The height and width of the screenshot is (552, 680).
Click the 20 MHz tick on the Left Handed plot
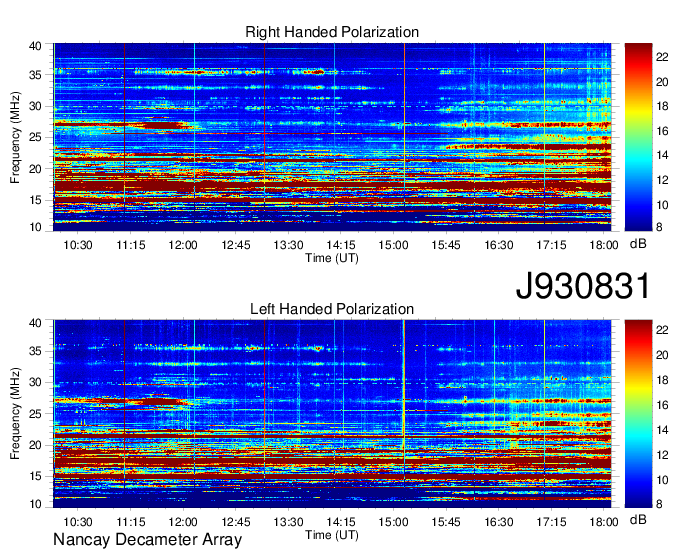tap(35, 445)
